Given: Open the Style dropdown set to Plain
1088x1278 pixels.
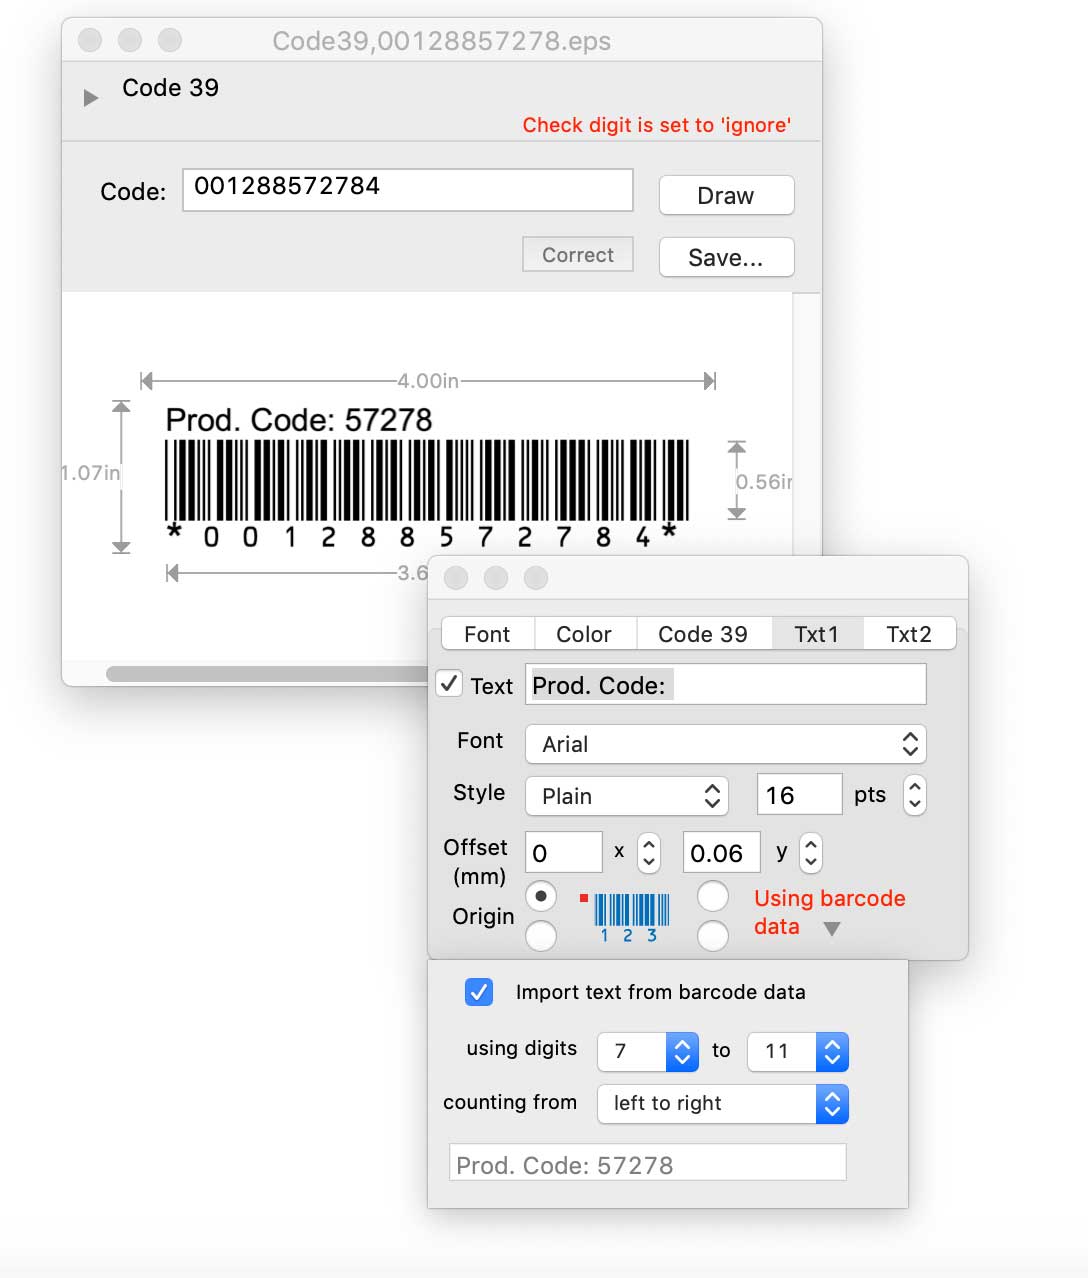Looking at the screenshot, I should pyautogui.click(x=627, y=796).
